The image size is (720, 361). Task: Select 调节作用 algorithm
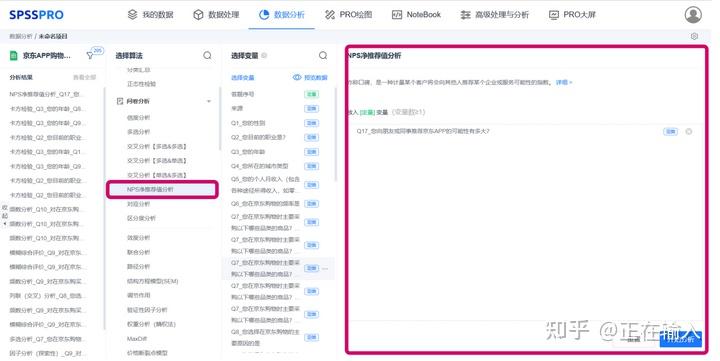tap(138, 295)
